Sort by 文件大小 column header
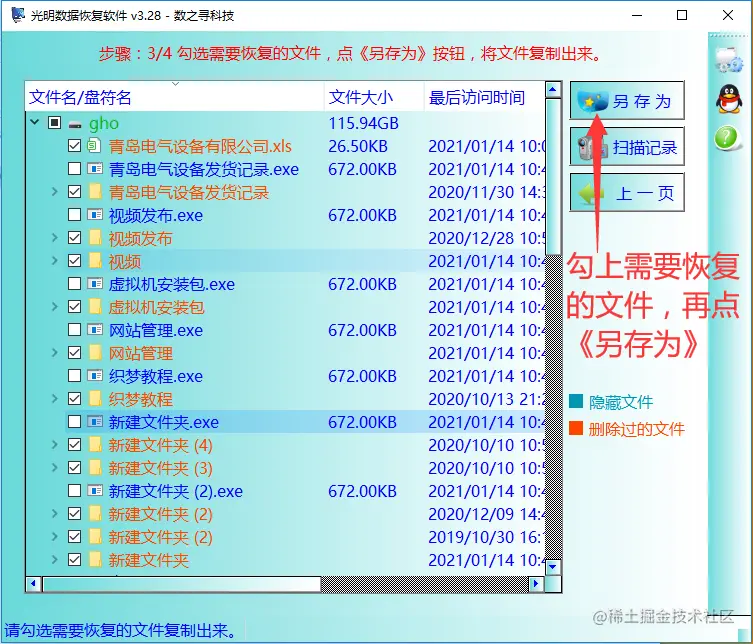The height and width of the screenshot is (644, 753). (x=374, y=97)
